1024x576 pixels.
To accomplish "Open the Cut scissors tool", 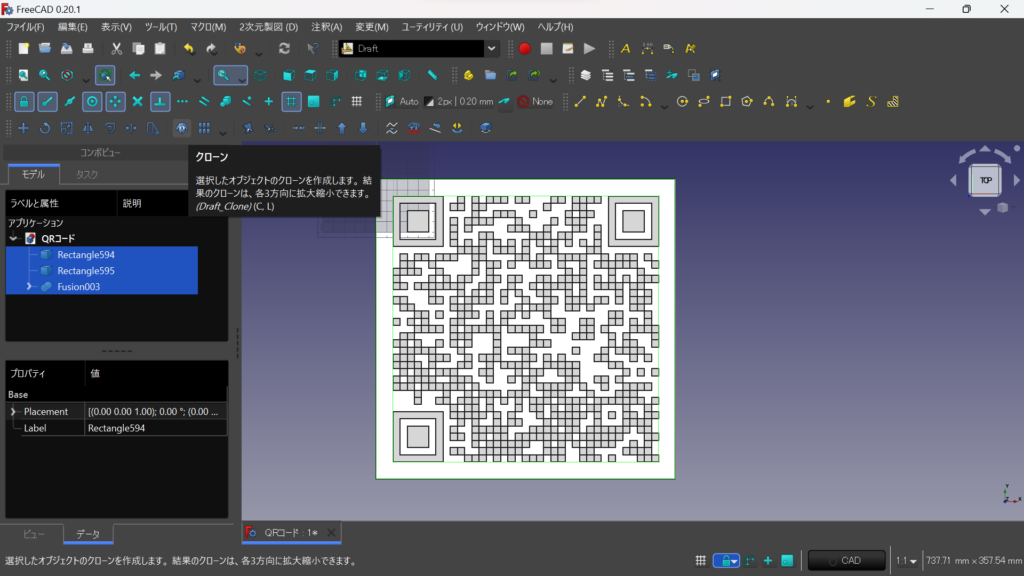I will tap(116, 48).
